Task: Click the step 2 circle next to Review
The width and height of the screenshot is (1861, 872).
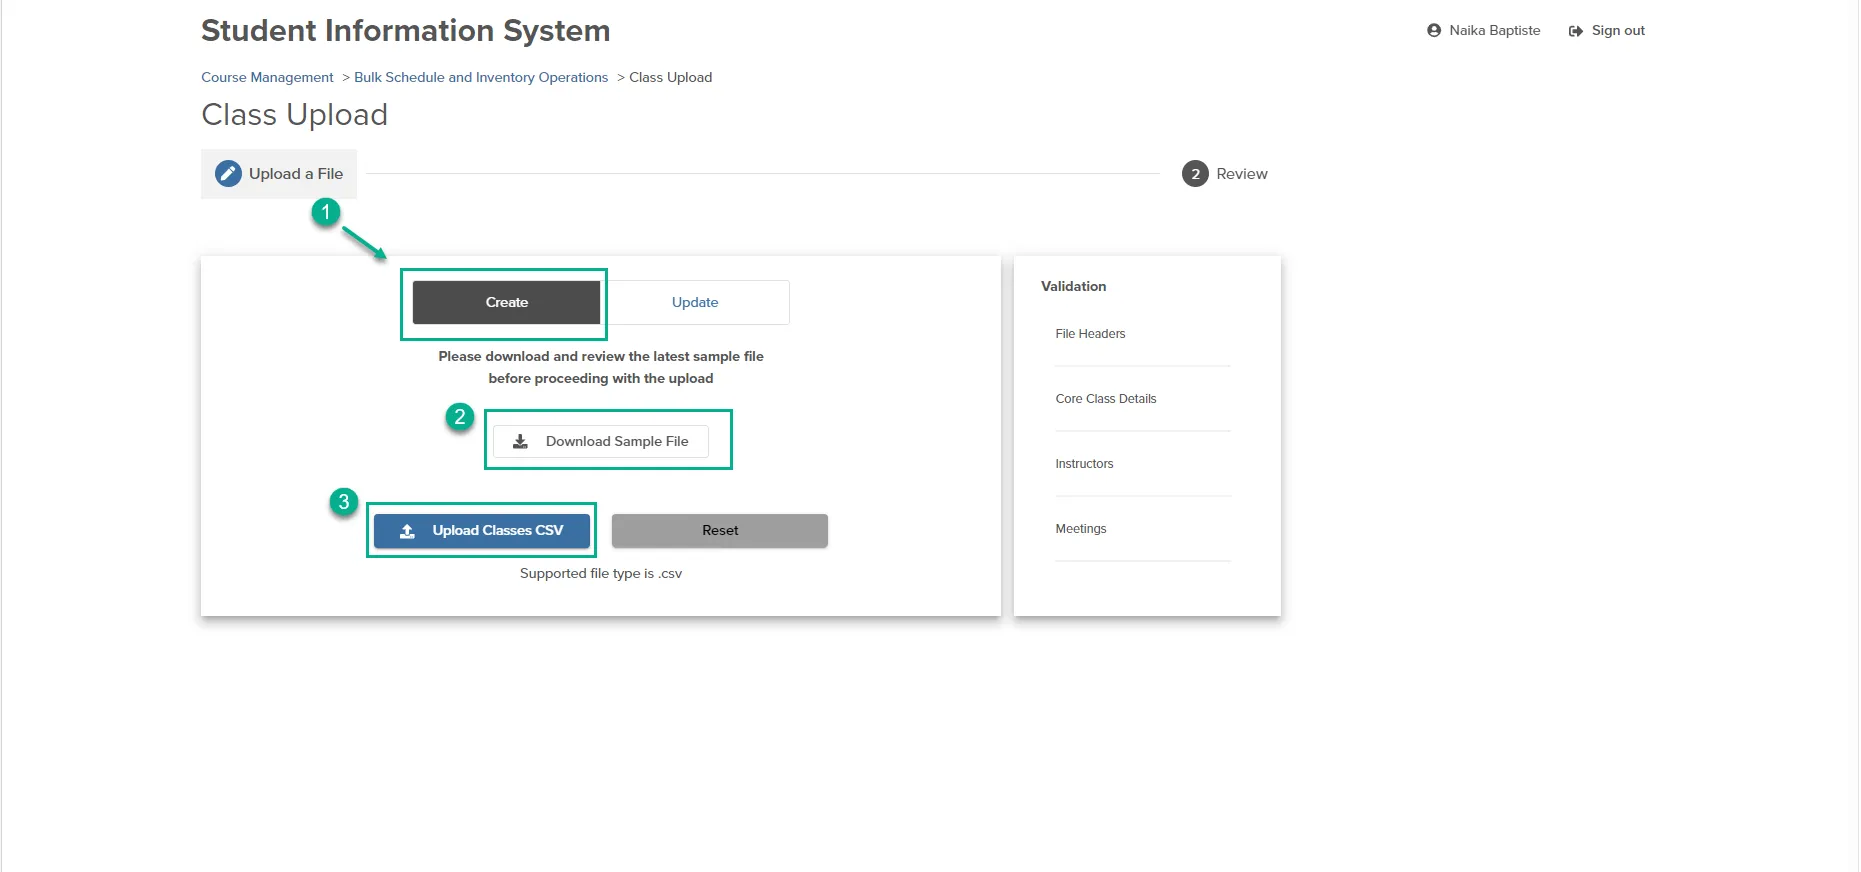Action: tap(1195, 174)
